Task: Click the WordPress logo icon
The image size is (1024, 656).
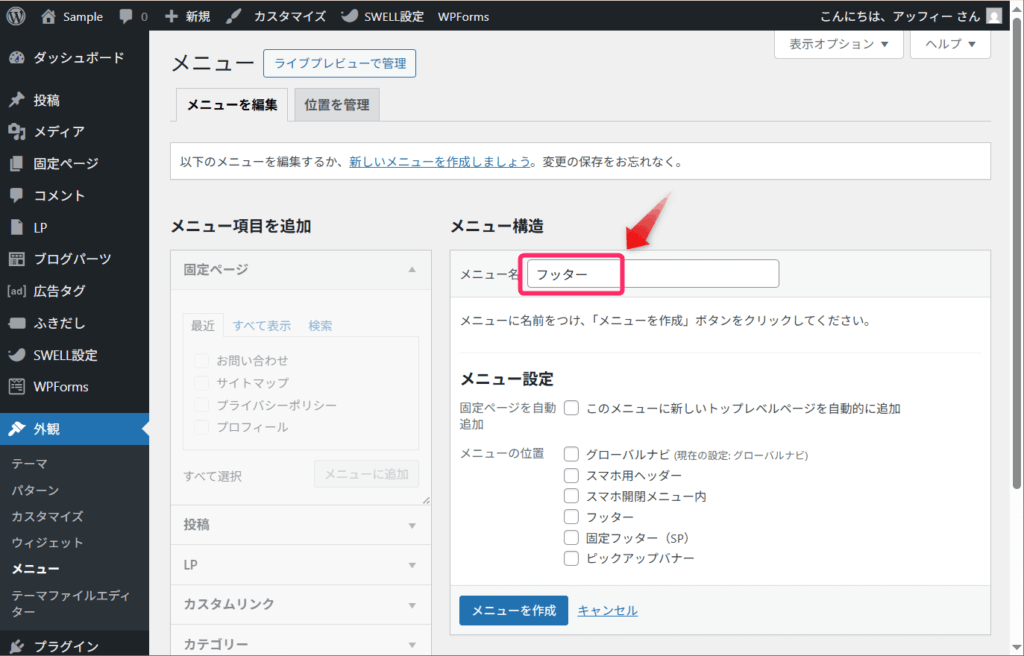Action: 16,16
